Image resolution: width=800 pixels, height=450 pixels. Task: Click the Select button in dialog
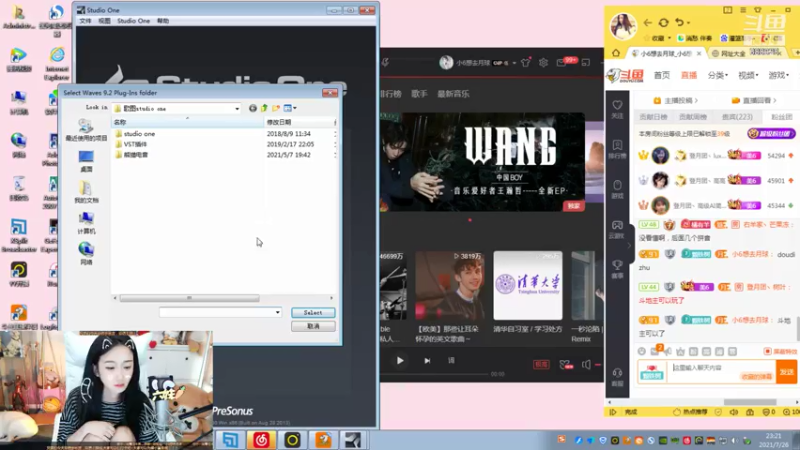click(313, 312)
